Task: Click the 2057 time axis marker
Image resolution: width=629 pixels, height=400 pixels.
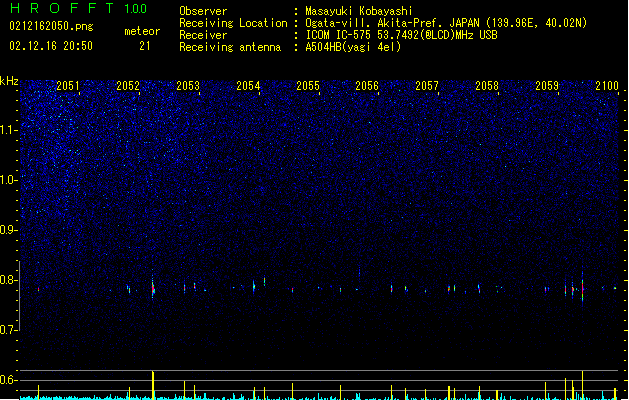Action: (427, 85)
